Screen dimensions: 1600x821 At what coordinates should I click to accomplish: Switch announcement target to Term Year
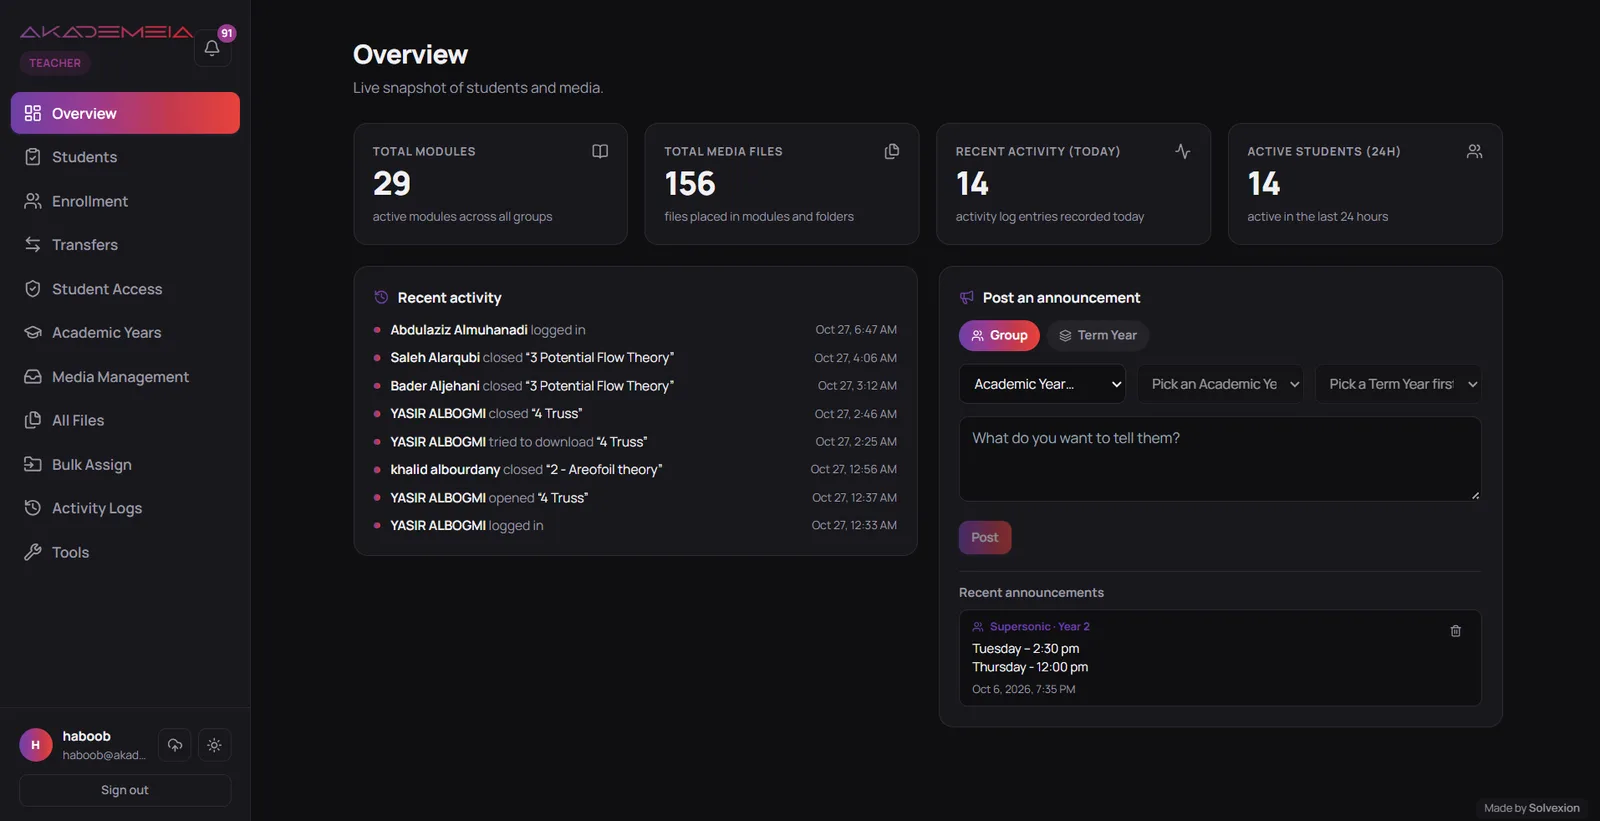point(1098,336)
